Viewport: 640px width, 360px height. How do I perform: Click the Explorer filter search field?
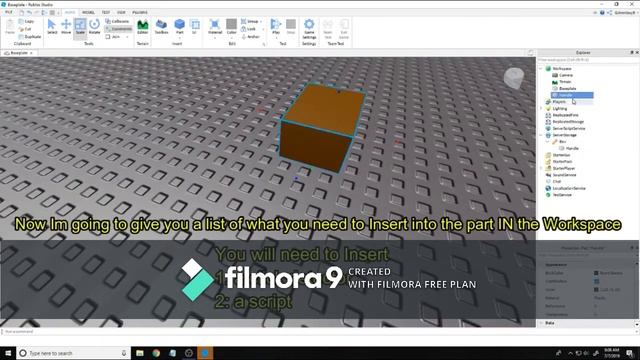588,60
